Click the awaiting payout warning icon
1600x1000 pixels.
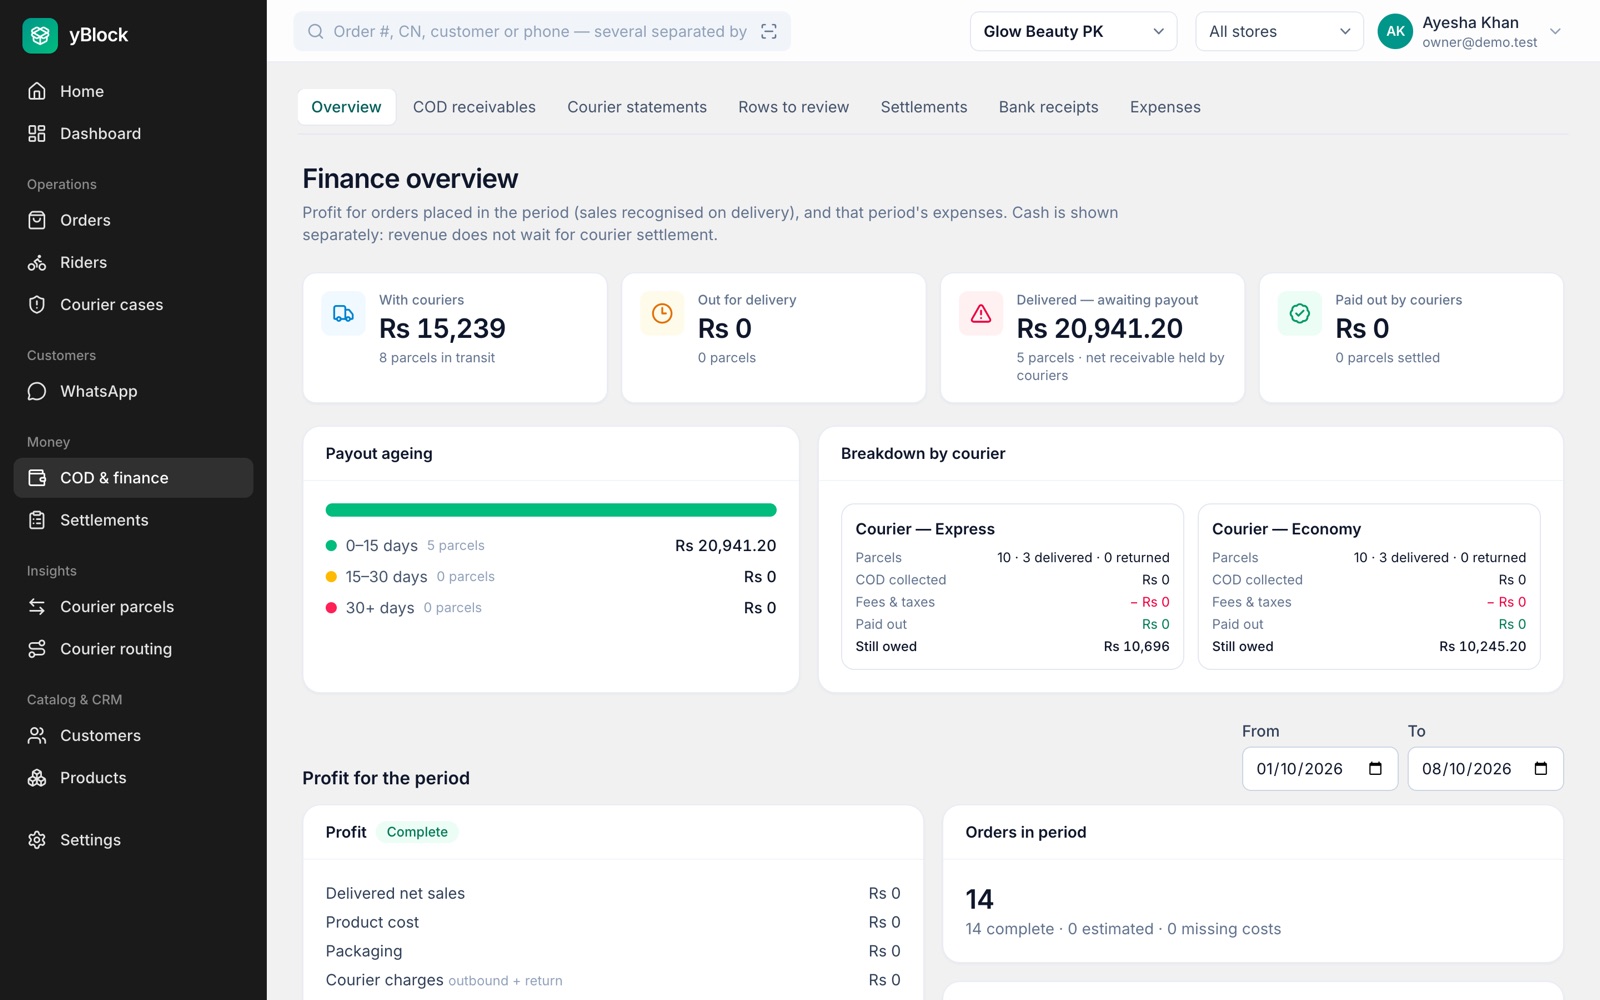click(981, 313)
